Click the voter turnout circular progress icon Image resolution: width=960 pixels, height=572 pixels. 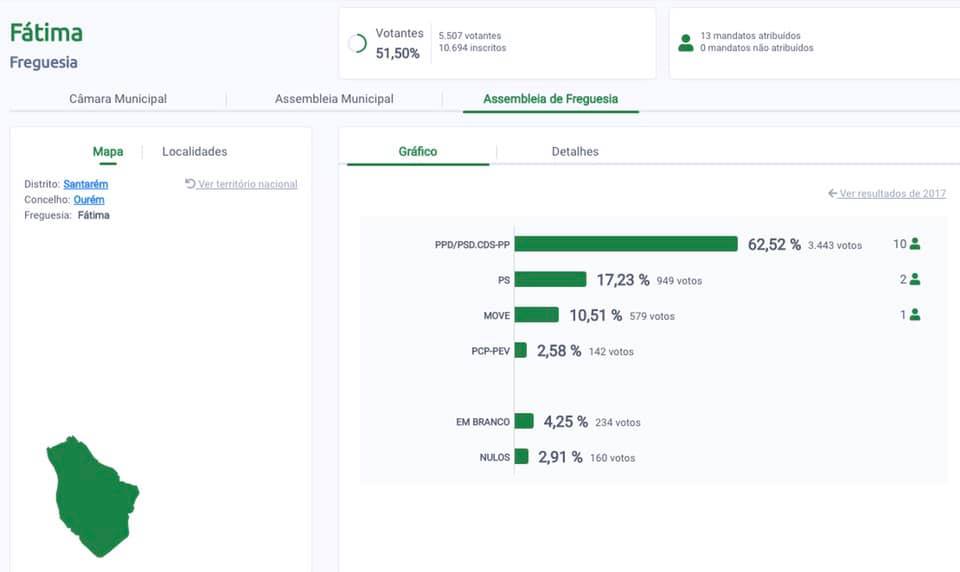[357, 43]
